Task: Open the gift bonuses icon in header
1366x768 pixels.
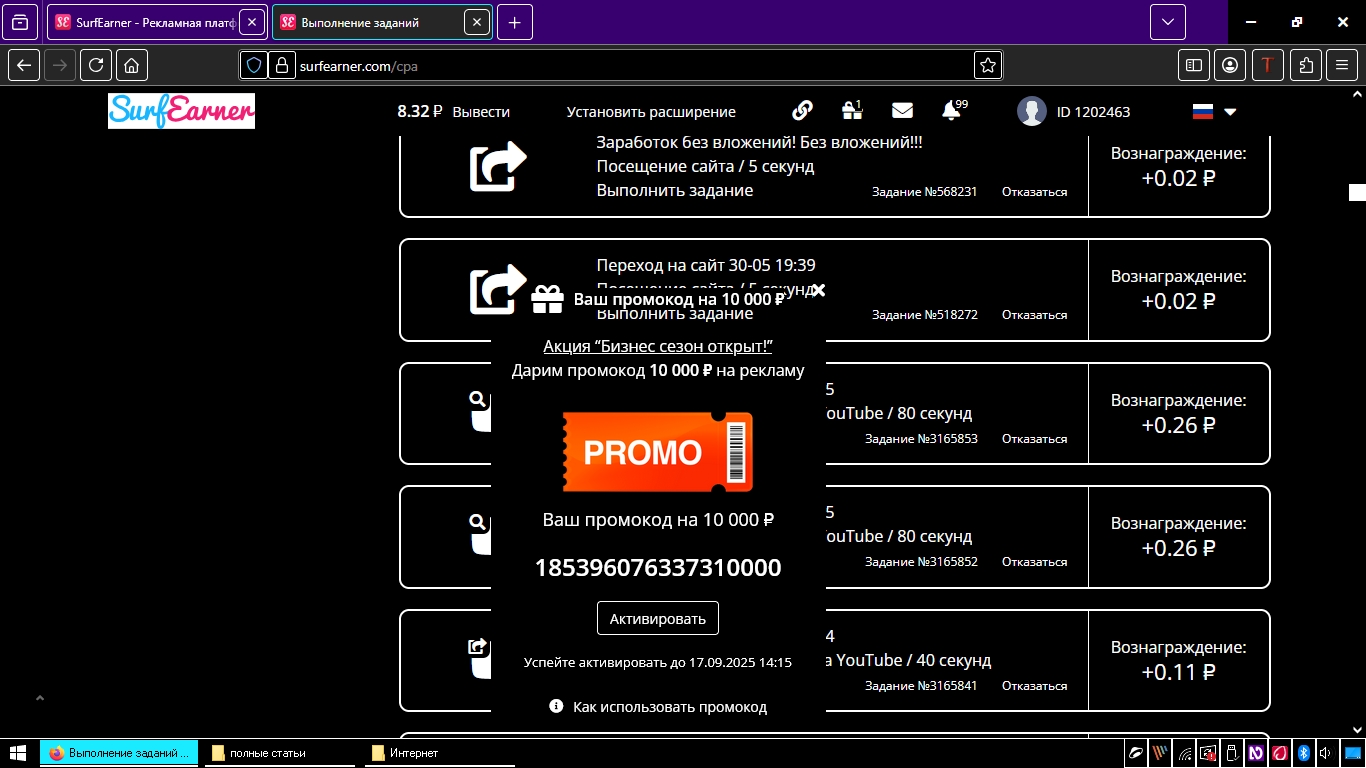Action: click(x=851, y=111)
